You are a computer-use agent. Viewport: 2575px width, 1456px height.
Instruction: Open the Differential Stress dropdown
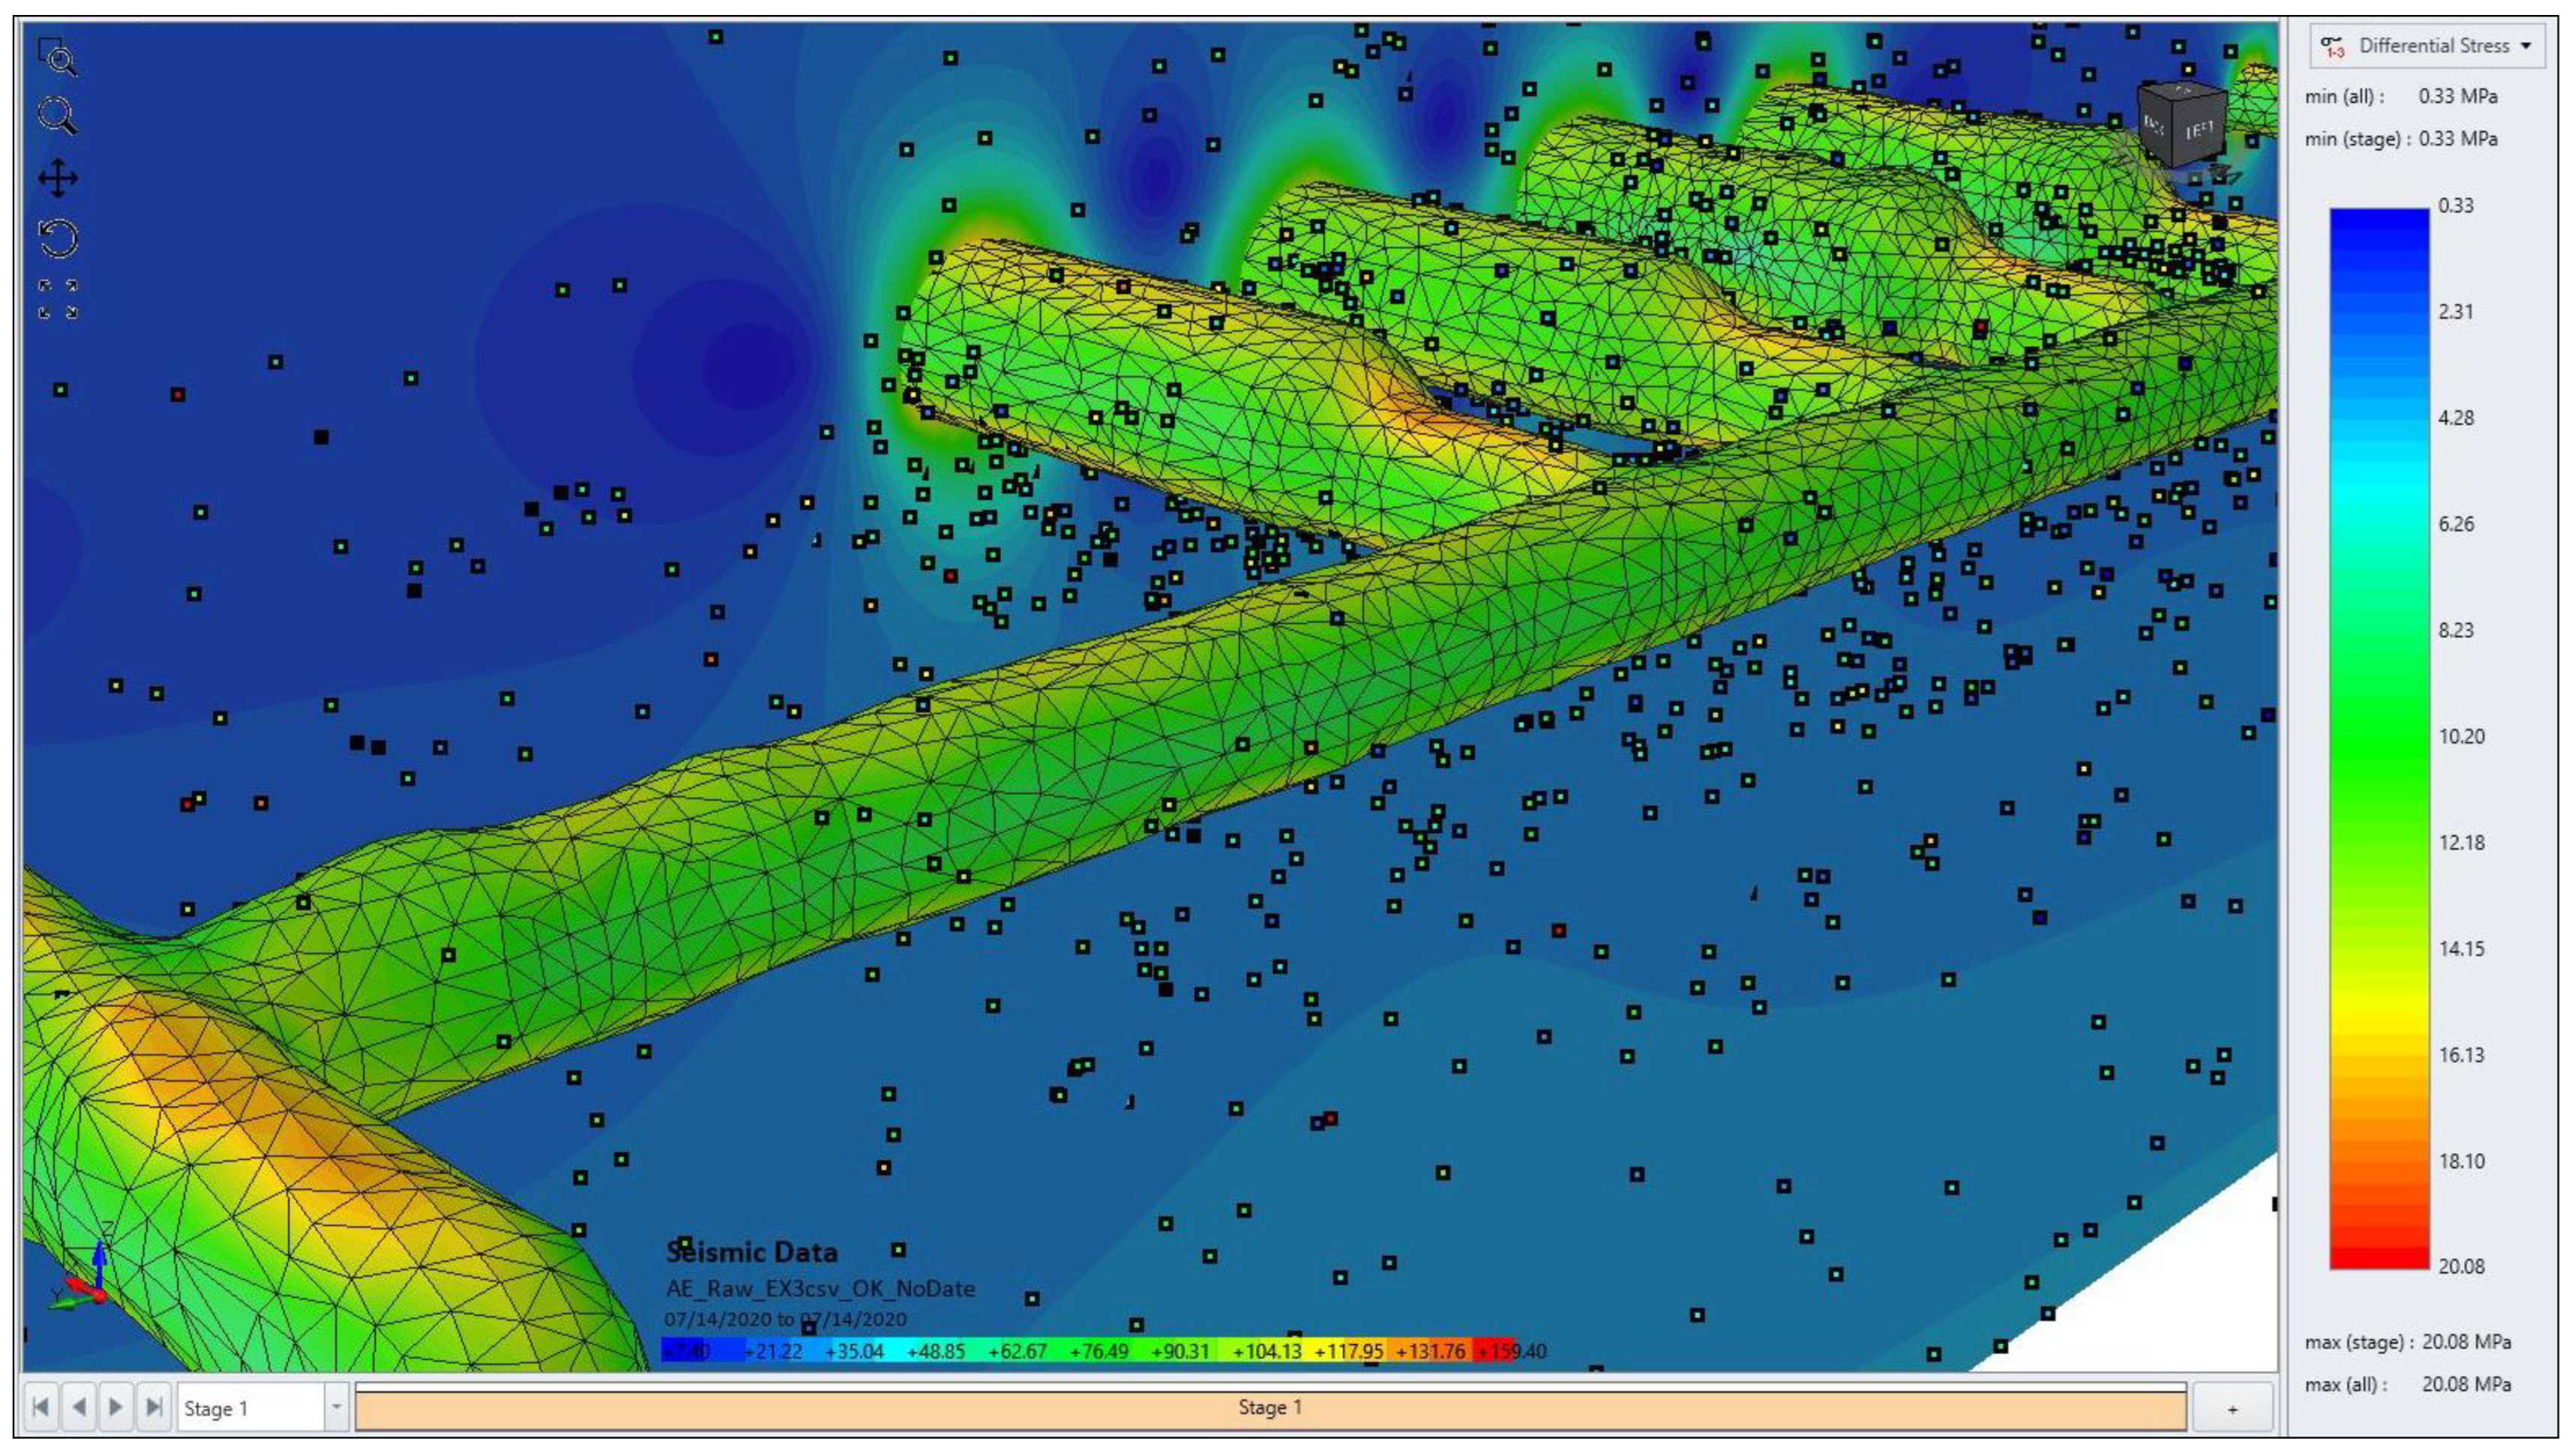pyautogui.click(x=2526, y=46)
